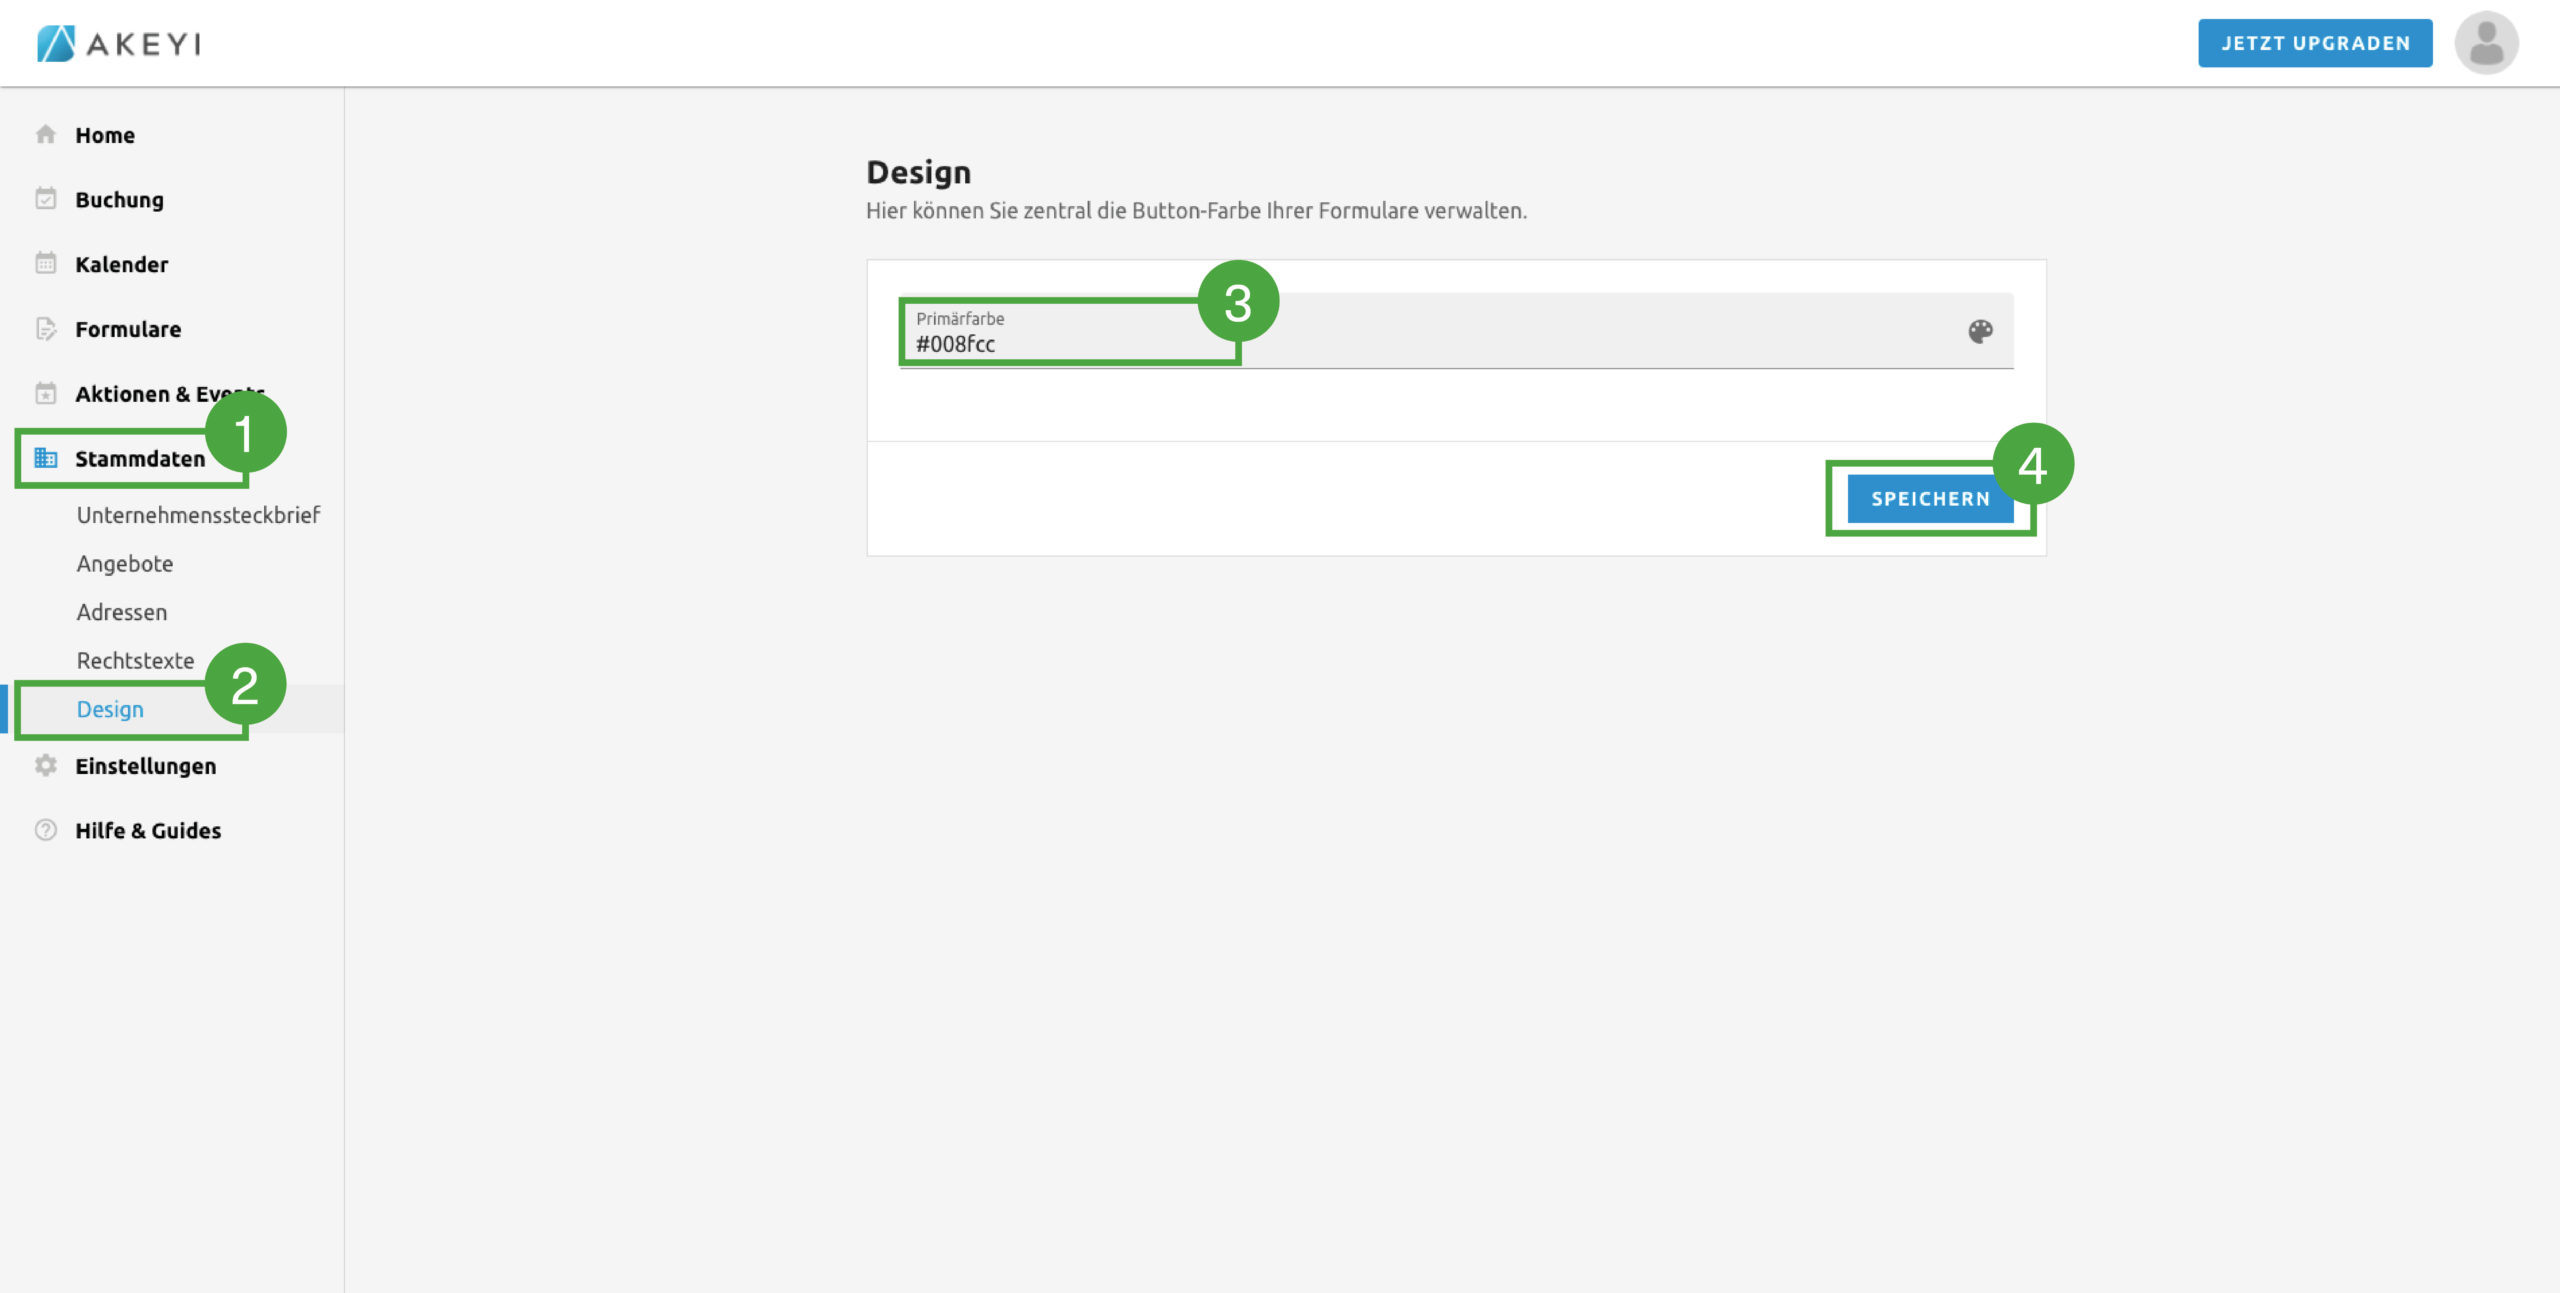This screenshot has width=2560, height=1293.
Task: Select Rechtstexte submenu entry
Action: tap(135, 661)
